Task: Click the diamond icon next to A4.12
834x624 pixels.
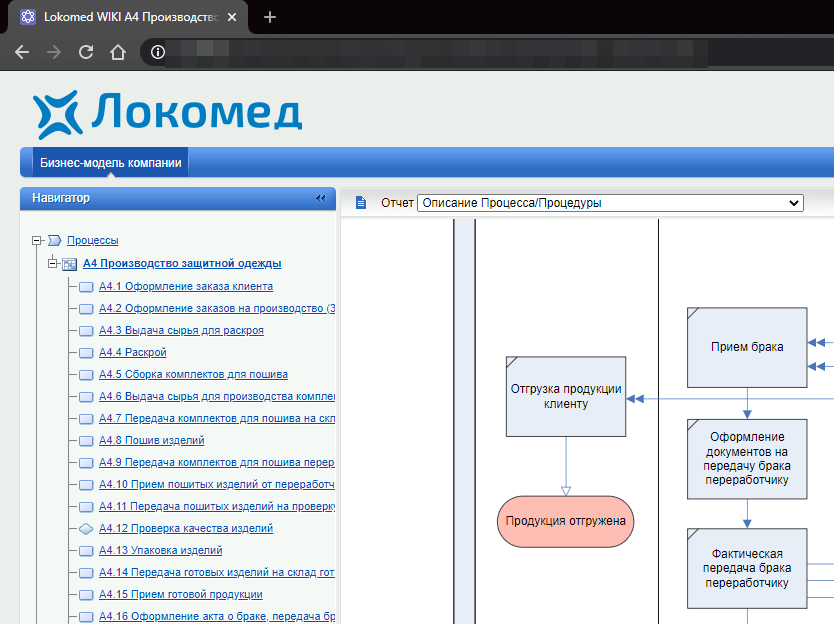Action: (86, 528)
